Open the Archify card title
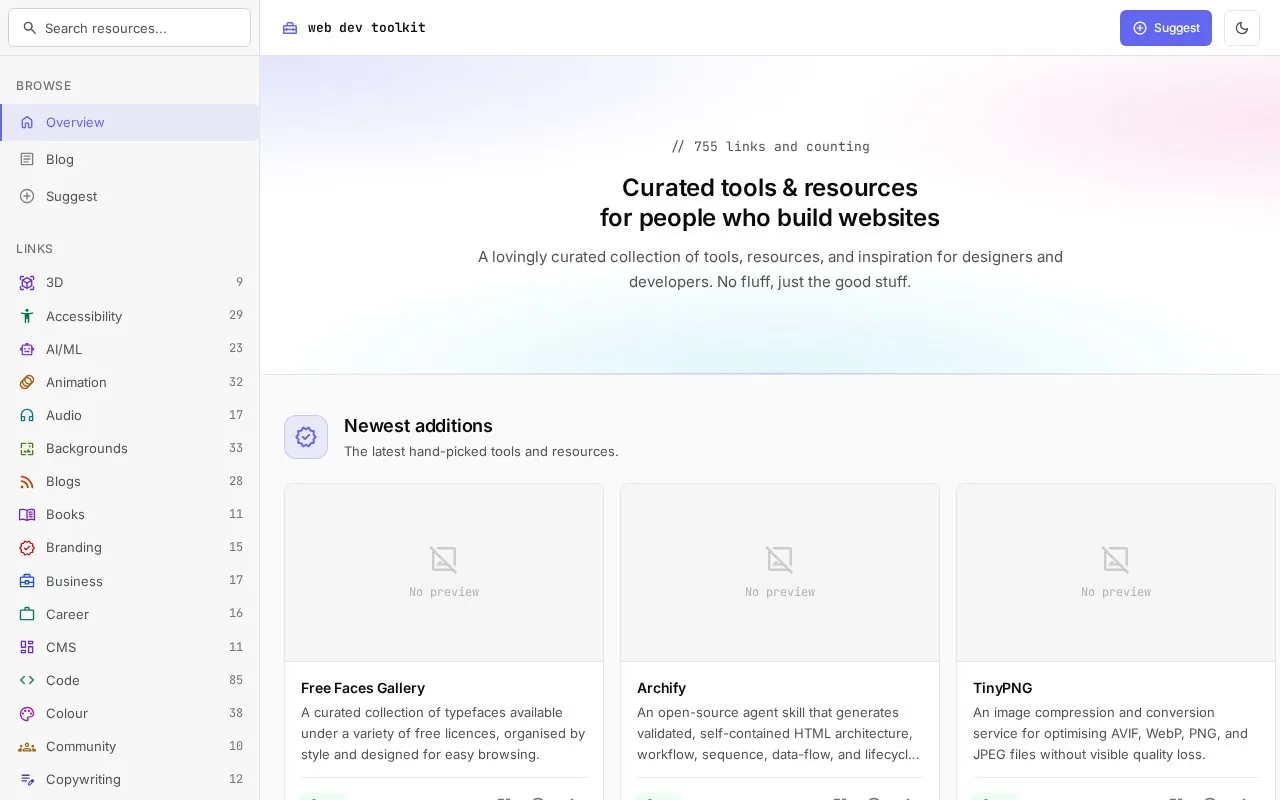1280x800 pixels. [661, 688]
